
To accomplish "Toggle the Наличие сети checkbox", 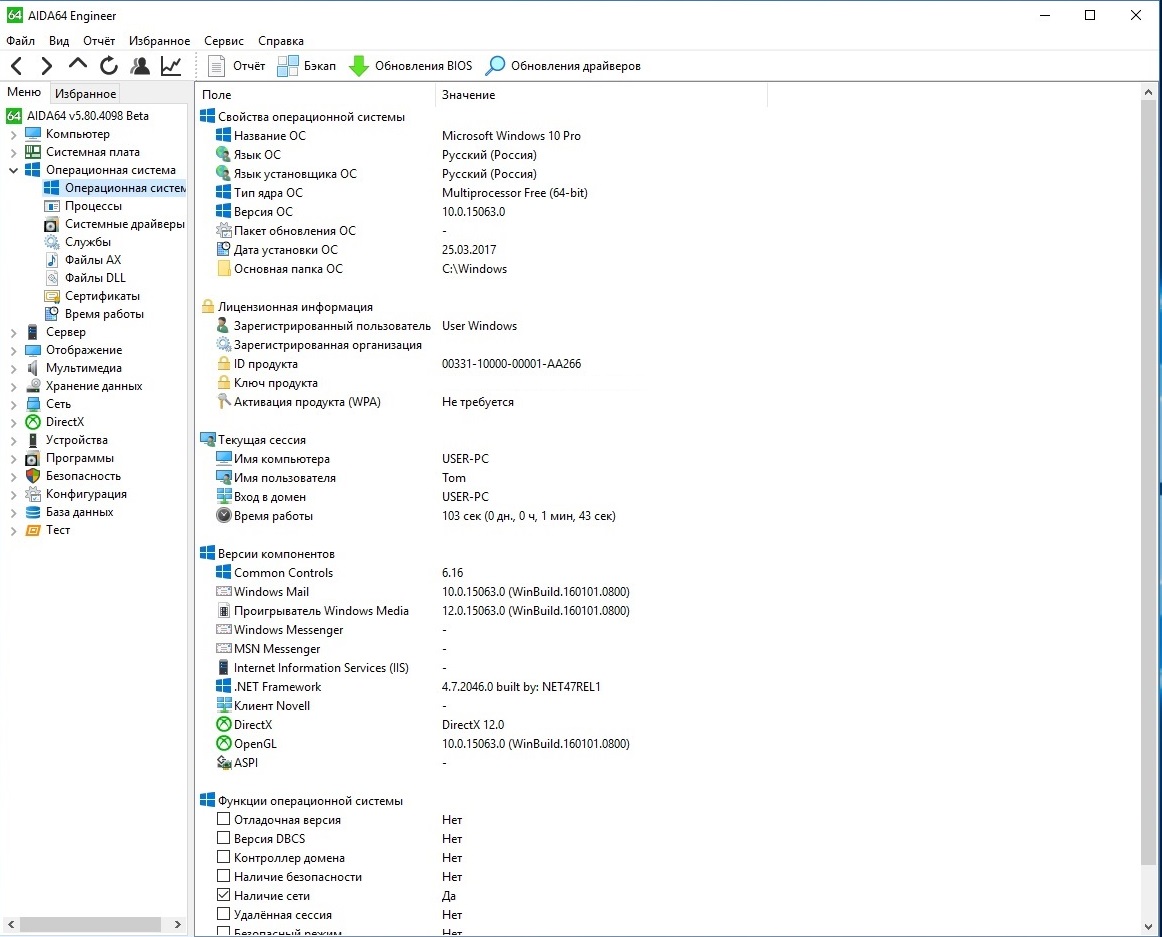I will [x=223, y=895].
